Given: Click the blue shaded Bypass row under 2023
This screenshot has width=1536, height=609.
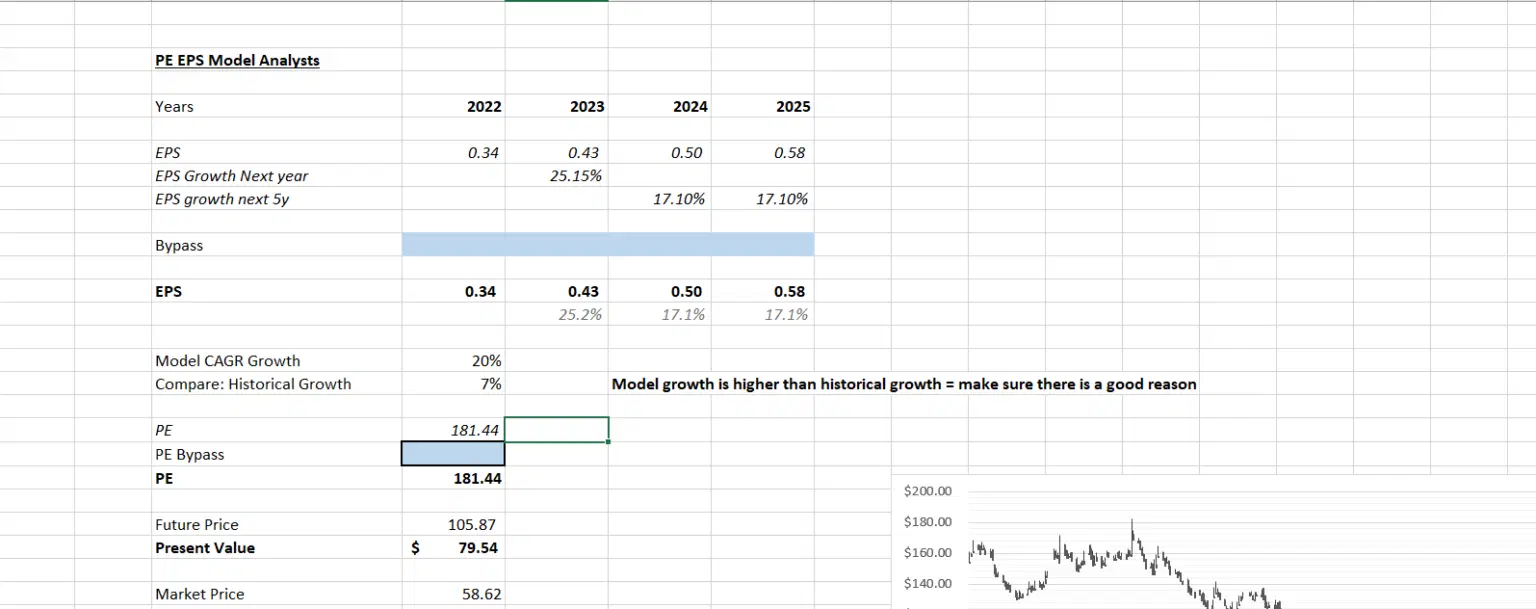Looking at the screenshot, I should pyautogui.click(x=556, y=245).
